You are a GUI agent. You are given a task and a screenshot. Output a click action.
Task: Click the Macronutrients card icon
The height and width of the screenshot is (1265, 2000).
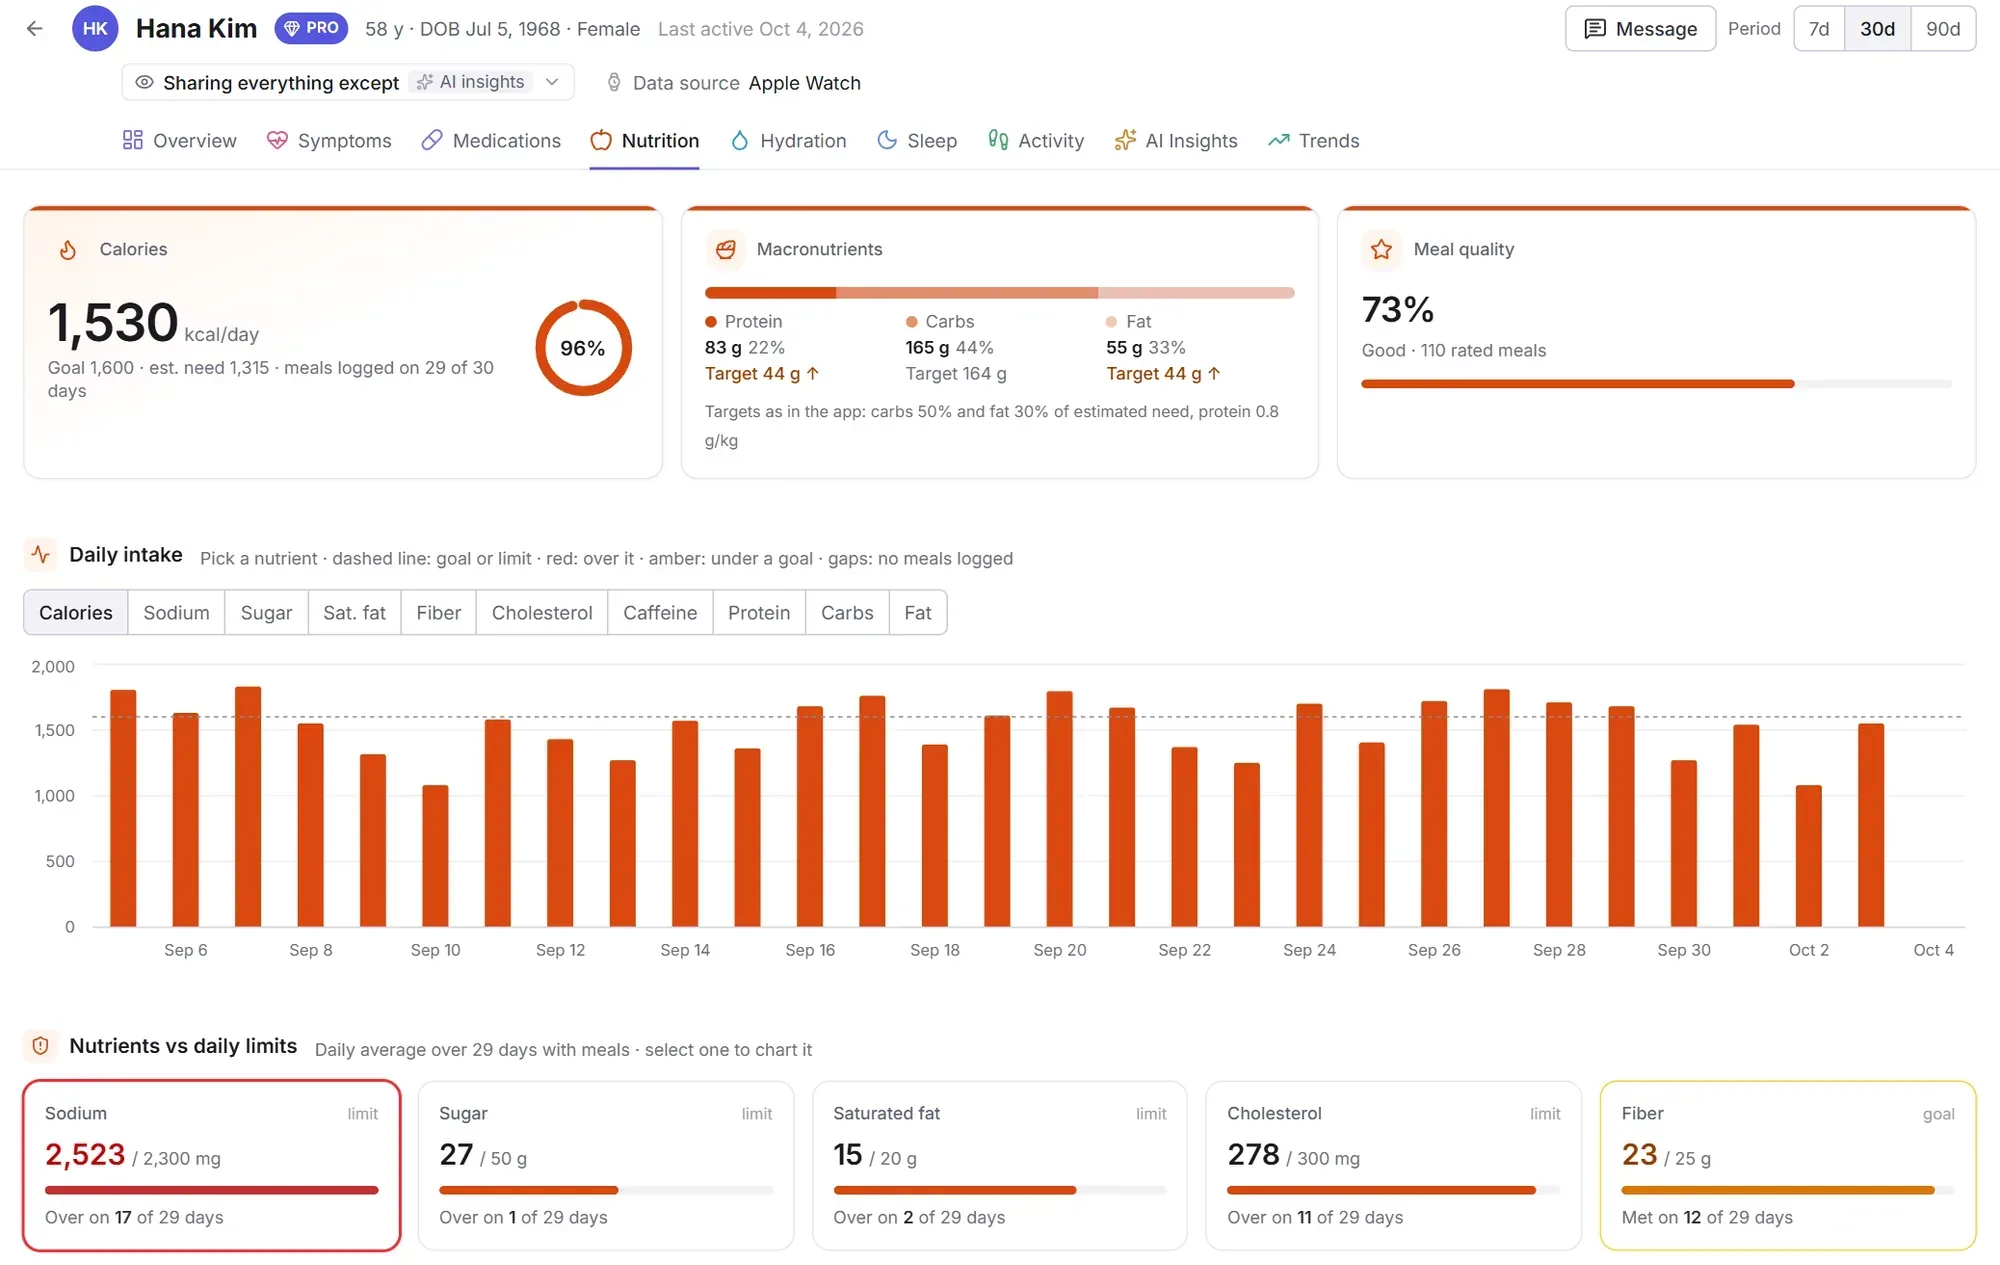click(x=726, y=249)
